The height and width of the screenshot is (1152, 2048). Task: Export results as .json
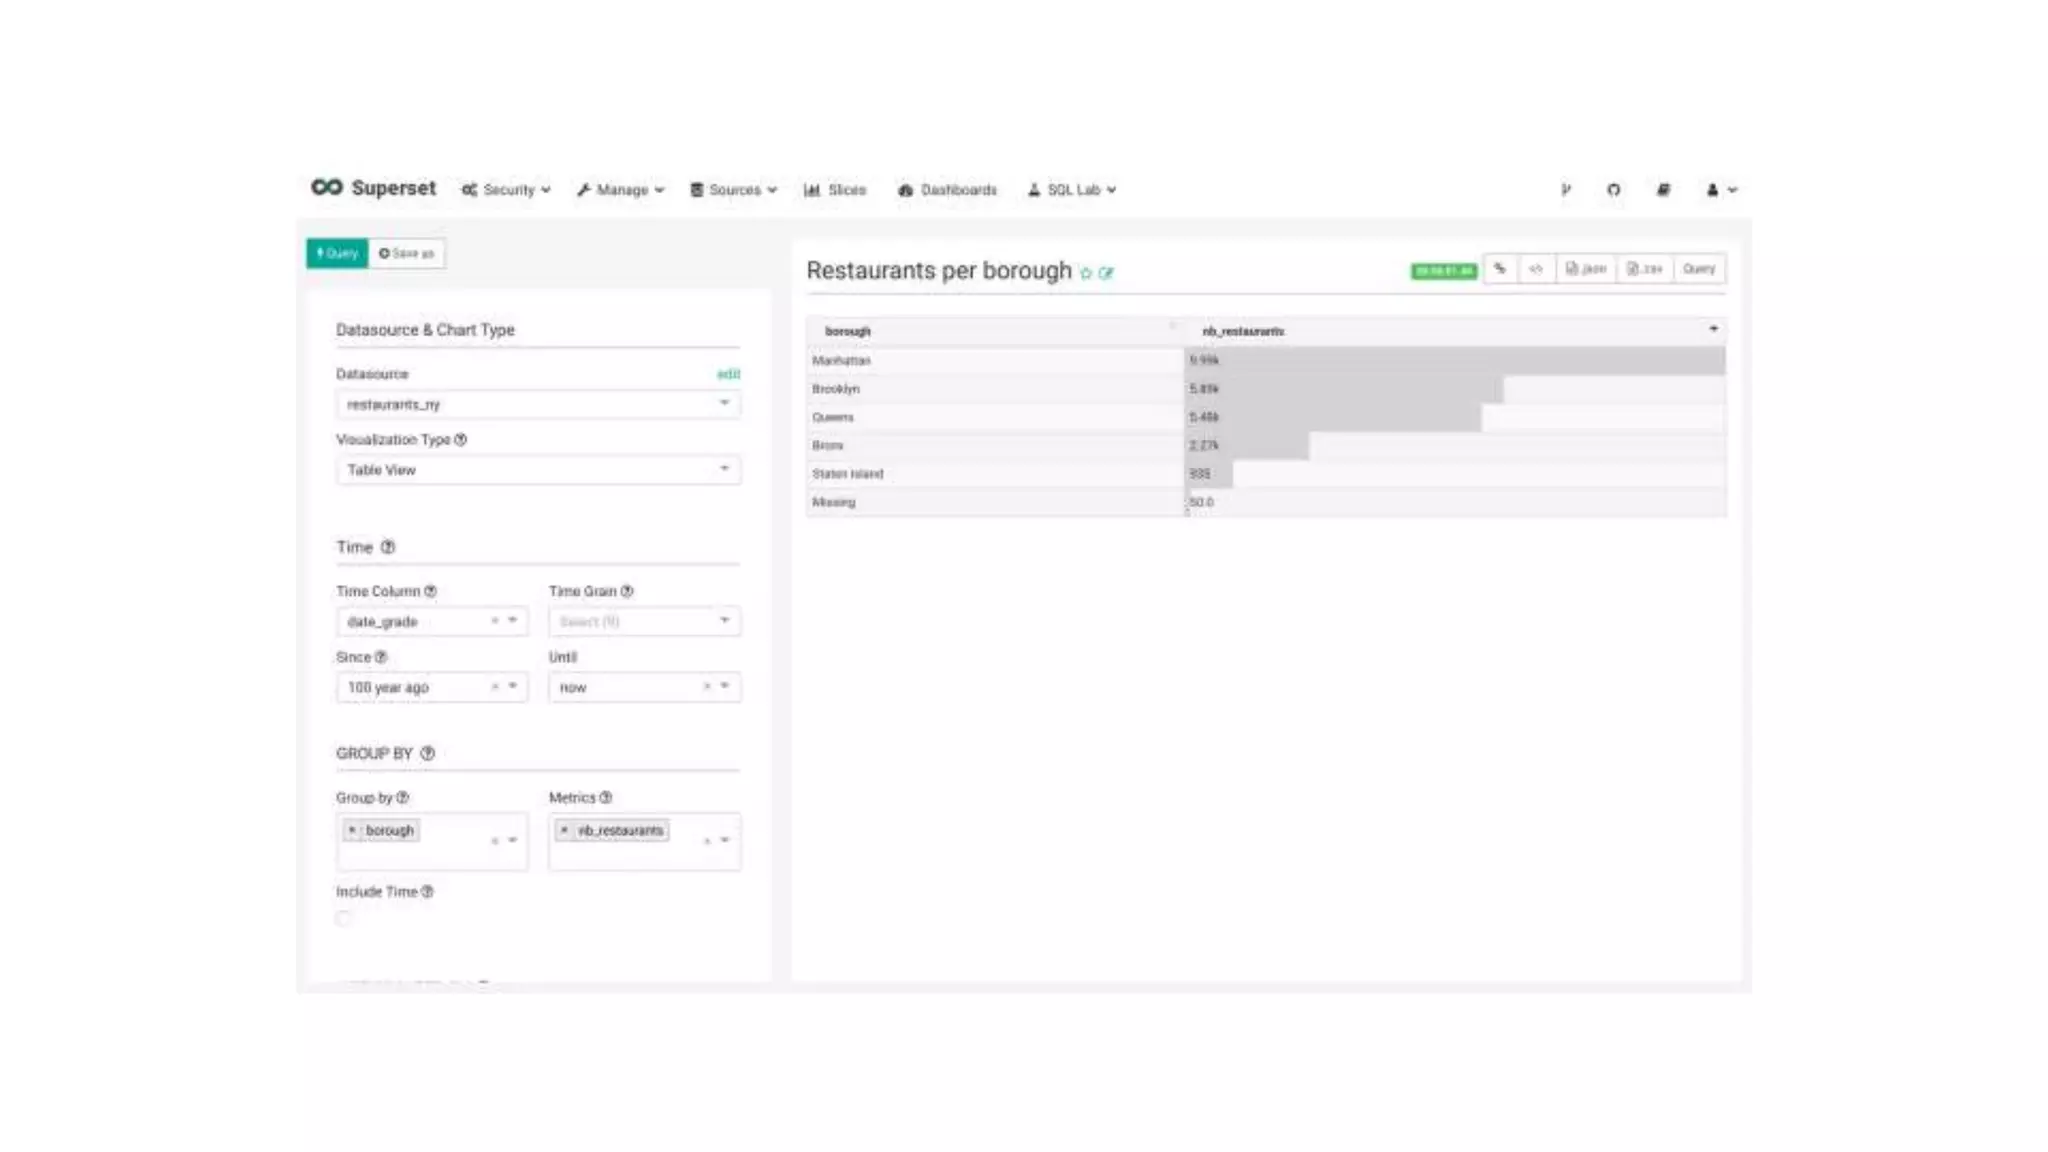tap(1586, 268)
